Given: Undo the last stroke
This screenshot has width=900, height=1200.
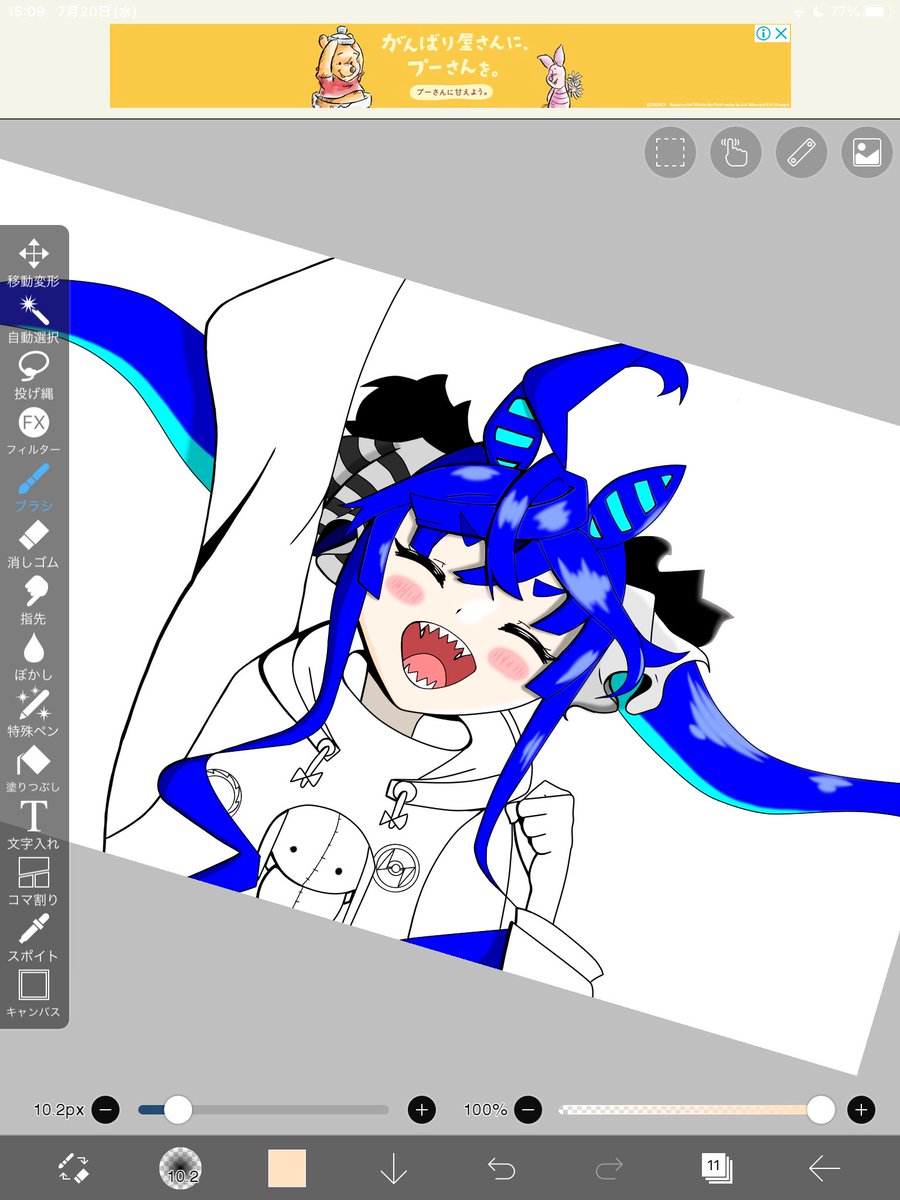Looking at the screenshot, I should [x=501, y=1168].
